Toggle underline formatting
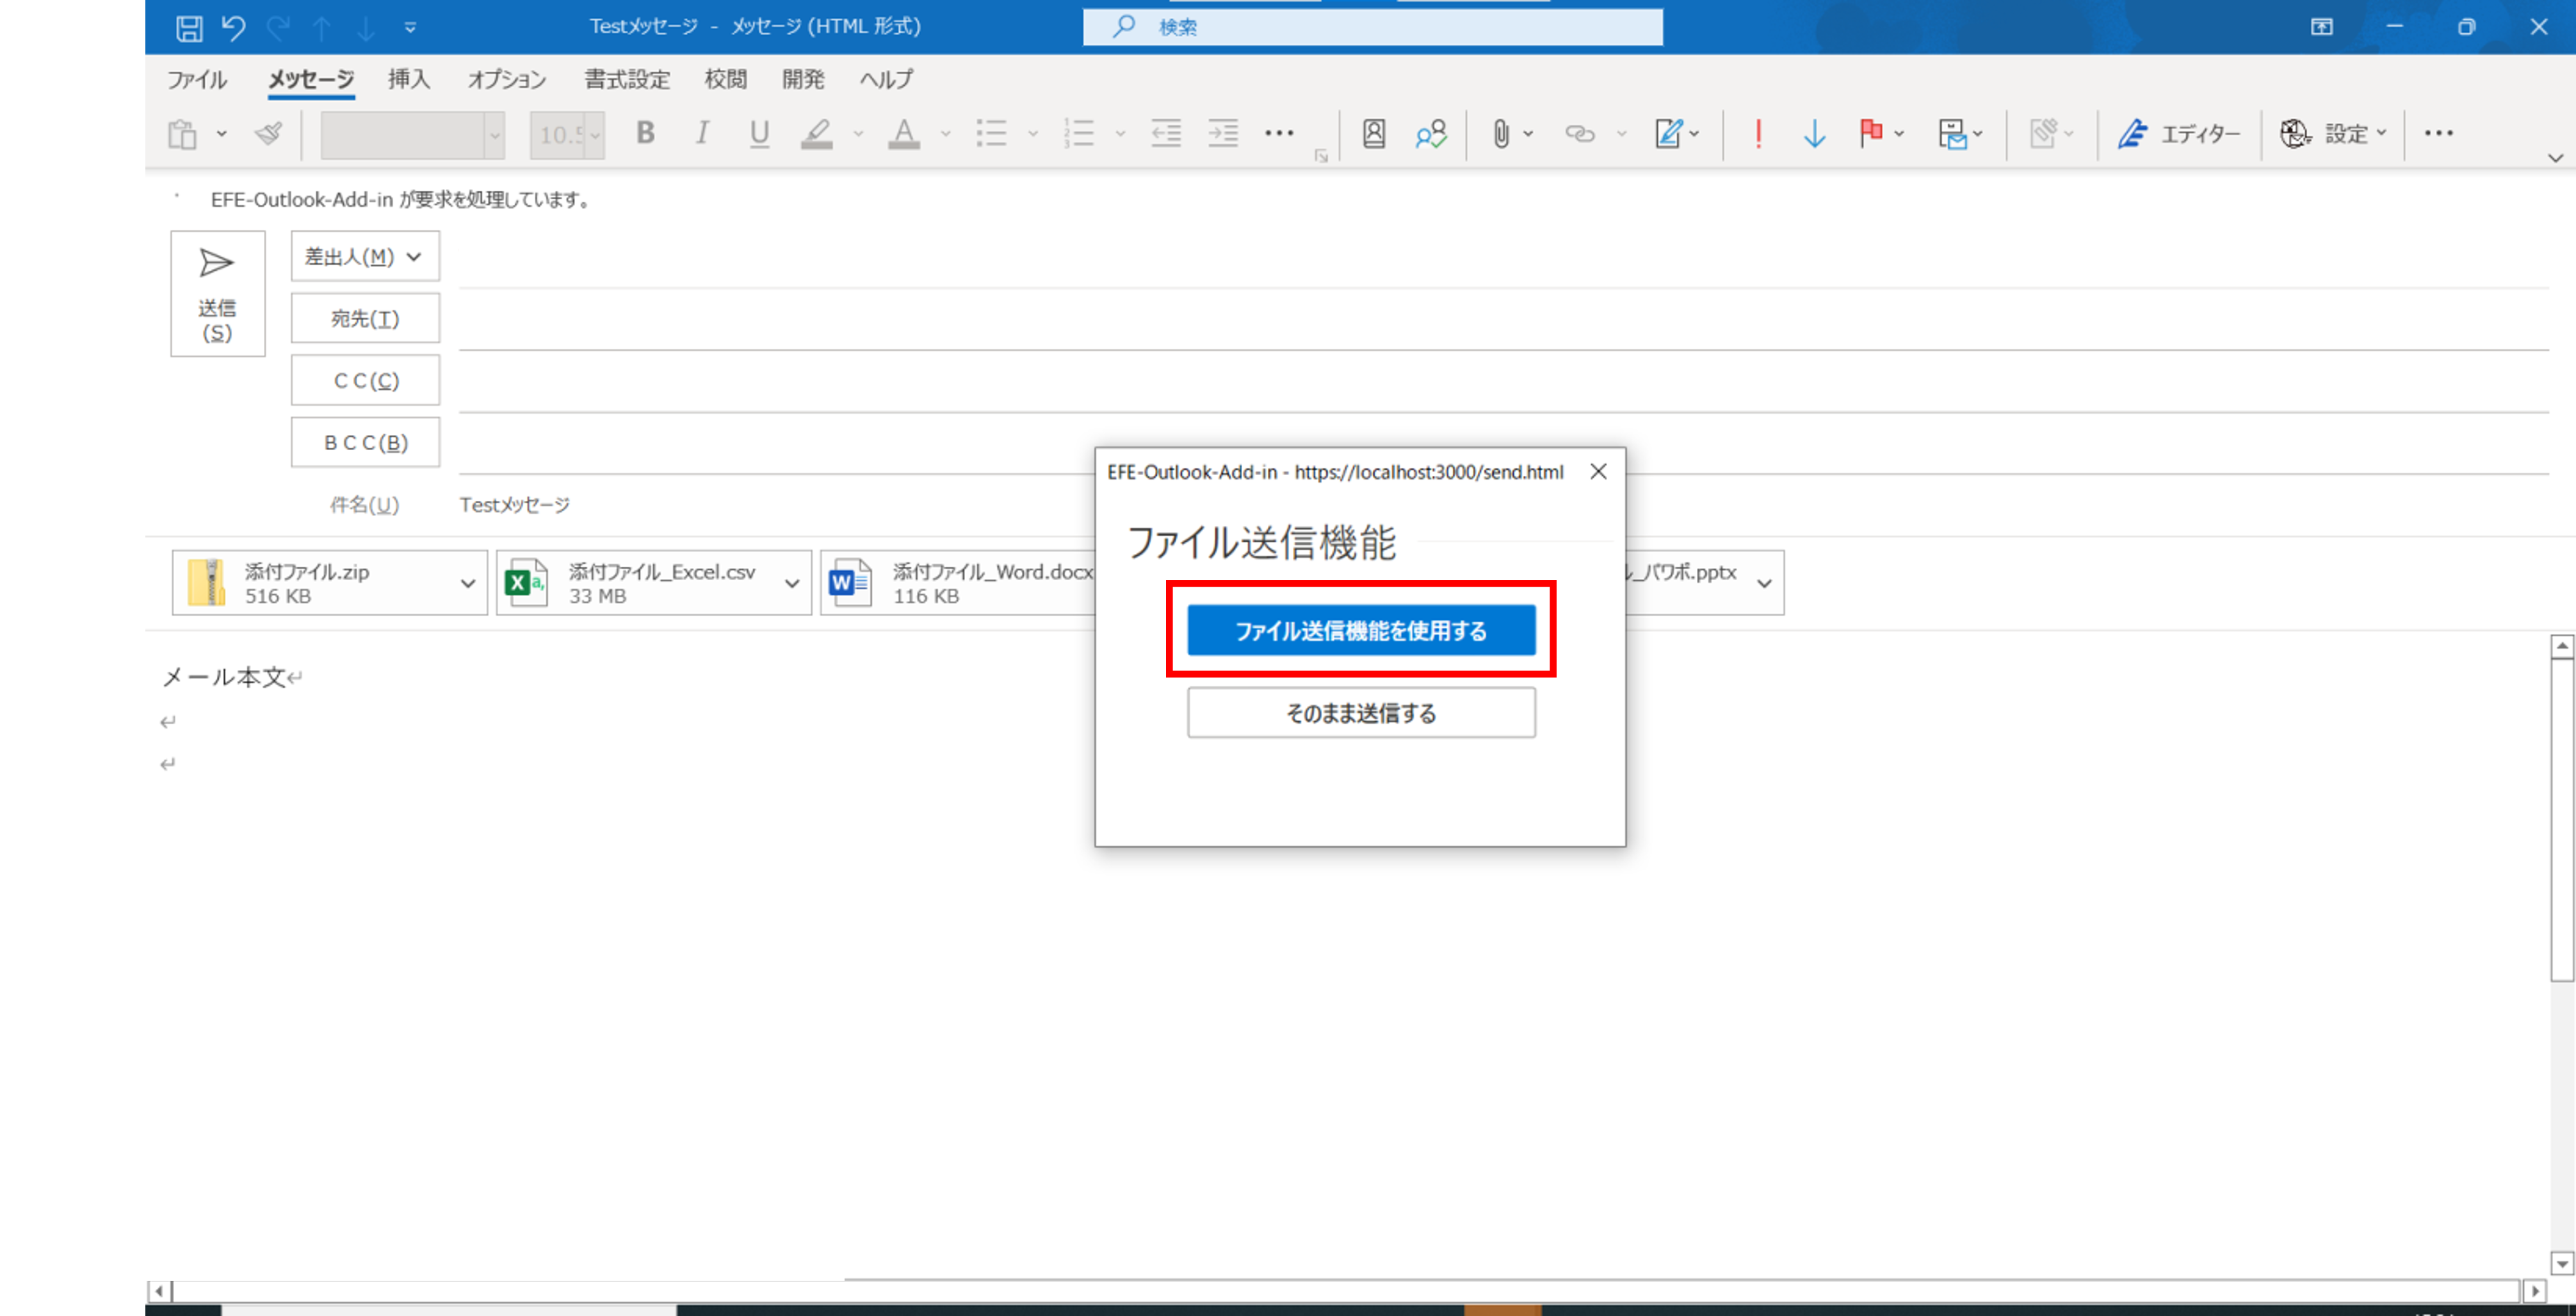The image size is (2576, 1316). 758,133
